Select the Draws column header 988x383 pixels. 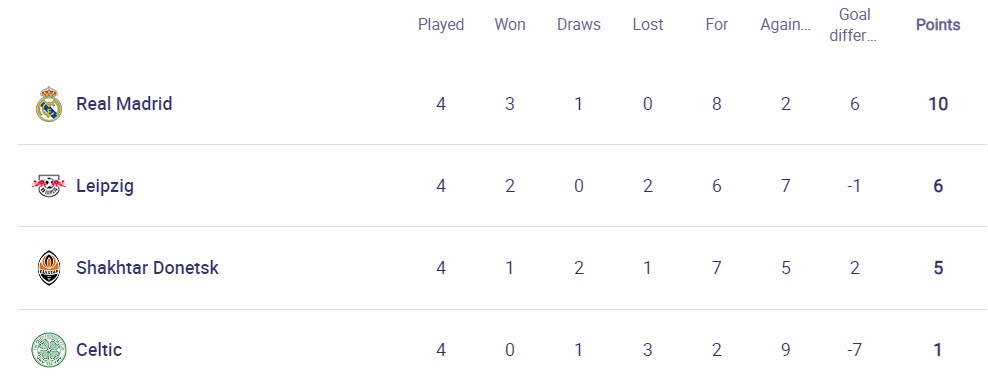pos(578,25)
